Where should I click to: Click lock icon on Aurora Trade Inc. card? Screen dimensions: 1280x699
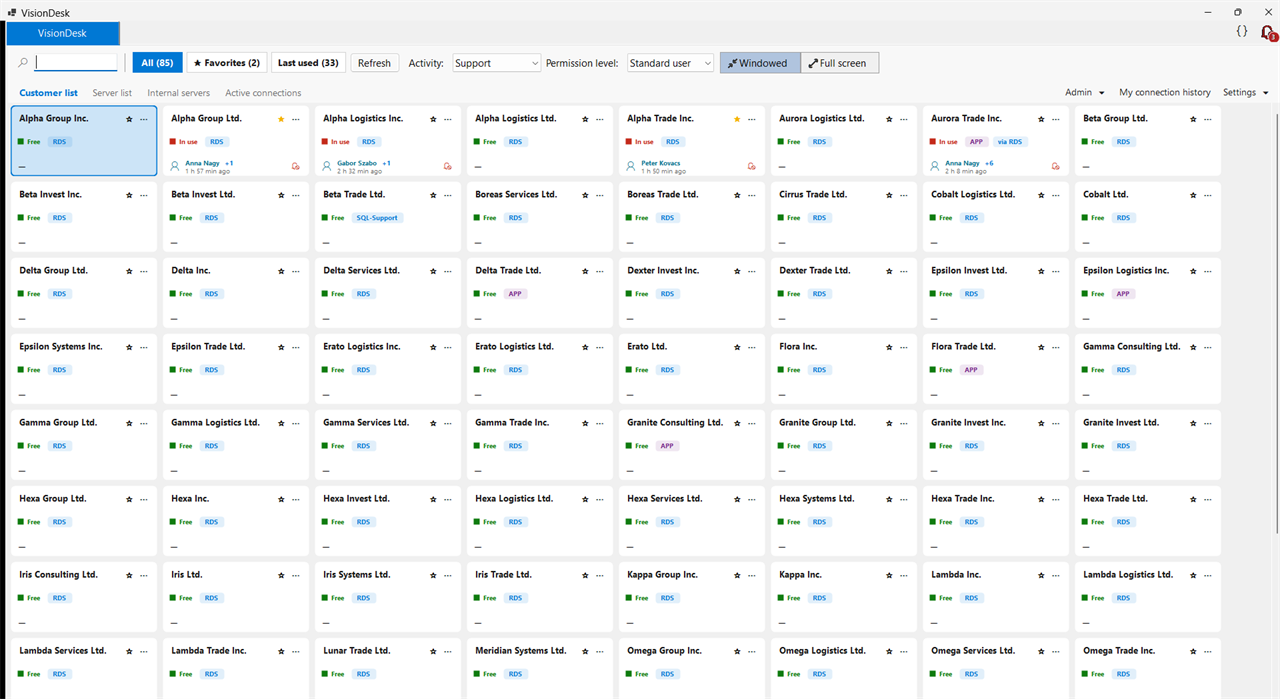click(1056, 166)
